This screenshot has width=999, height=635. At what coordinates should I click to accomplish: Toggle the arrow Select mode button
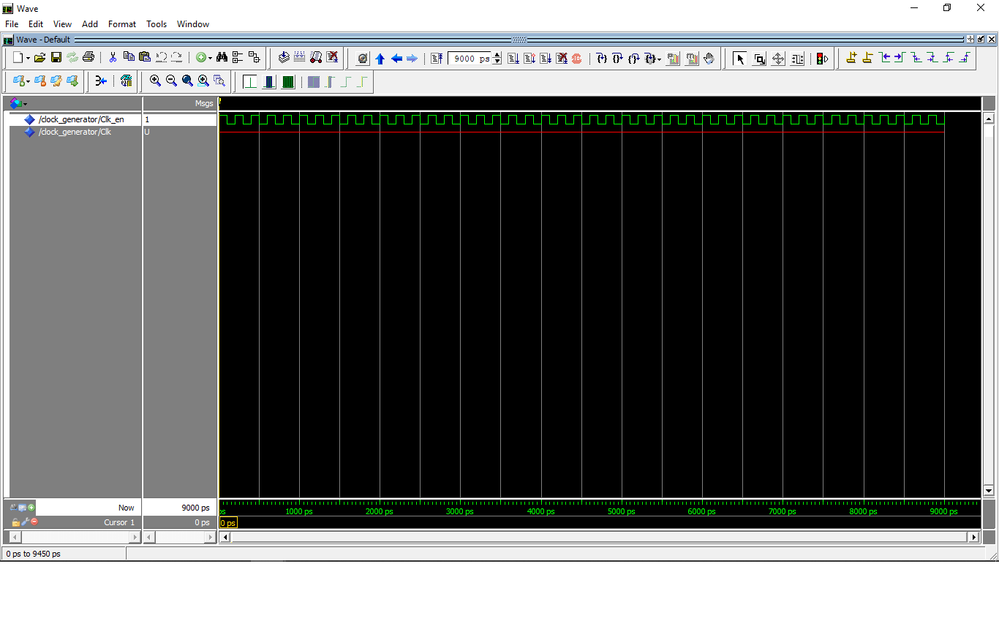(x=740, y=58)
